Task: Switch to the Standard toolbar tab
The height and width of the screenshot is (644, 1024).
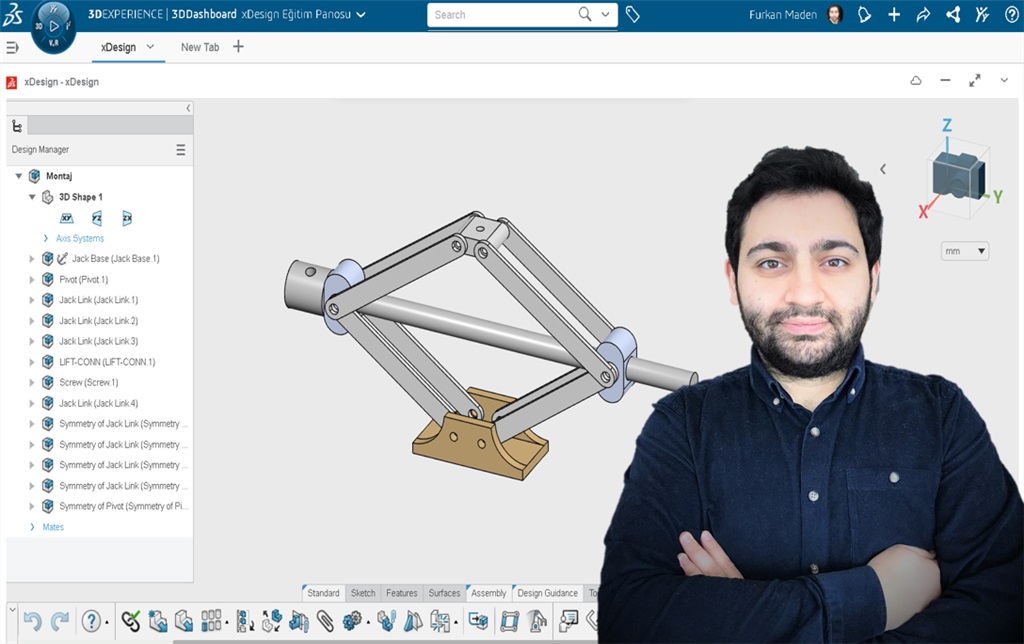Action: (323, 593)
